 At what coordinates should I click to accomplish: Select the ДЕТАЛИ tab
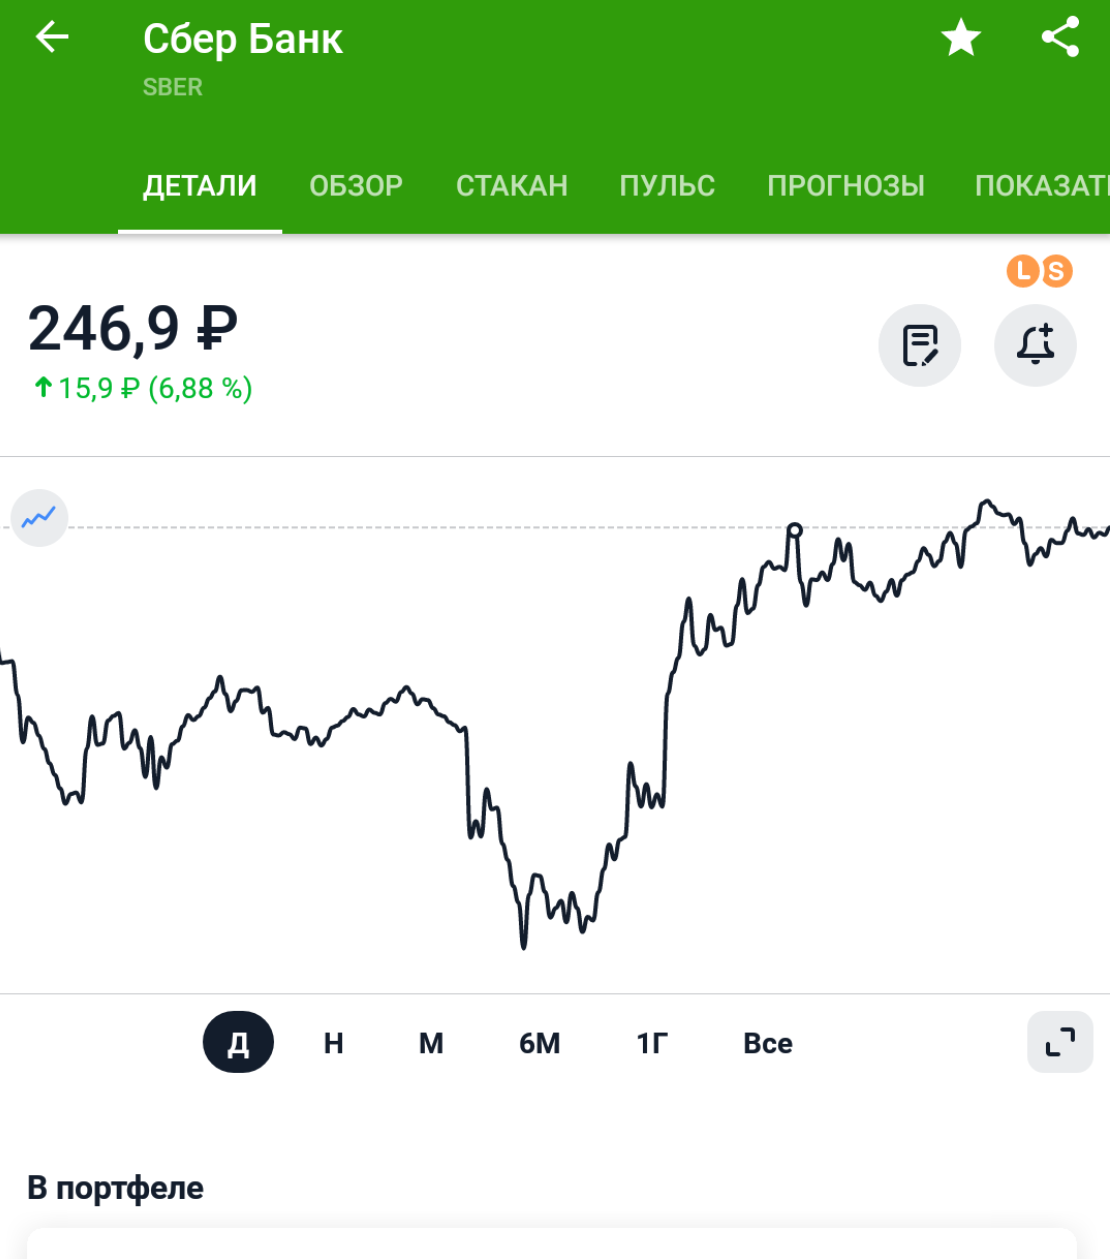pyautogui.click(x=200, y=186)
